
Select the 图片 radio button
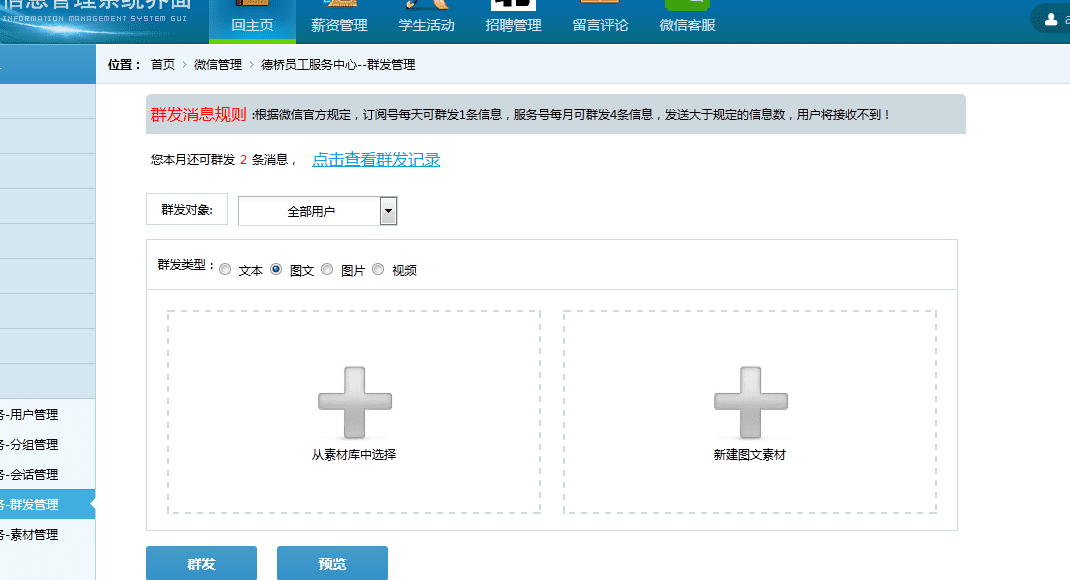tap(327, 270)
